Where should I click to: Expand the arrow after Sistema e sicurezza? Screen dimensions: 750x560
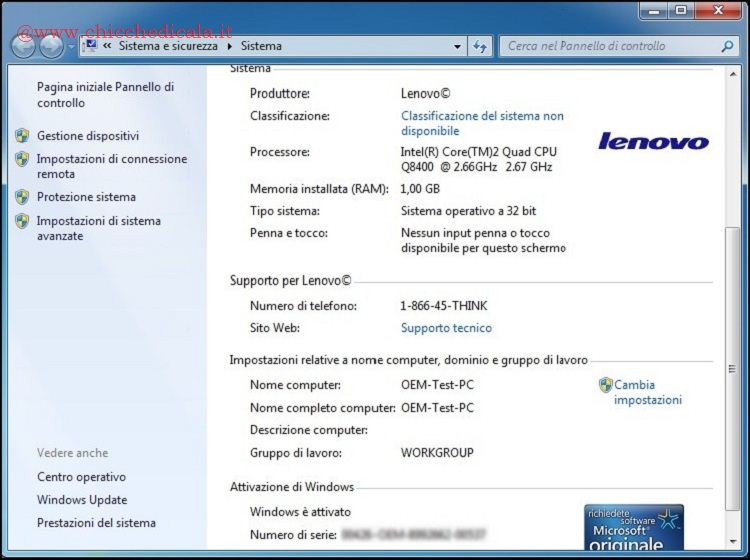pyautogui.click(x=230, y=46)
